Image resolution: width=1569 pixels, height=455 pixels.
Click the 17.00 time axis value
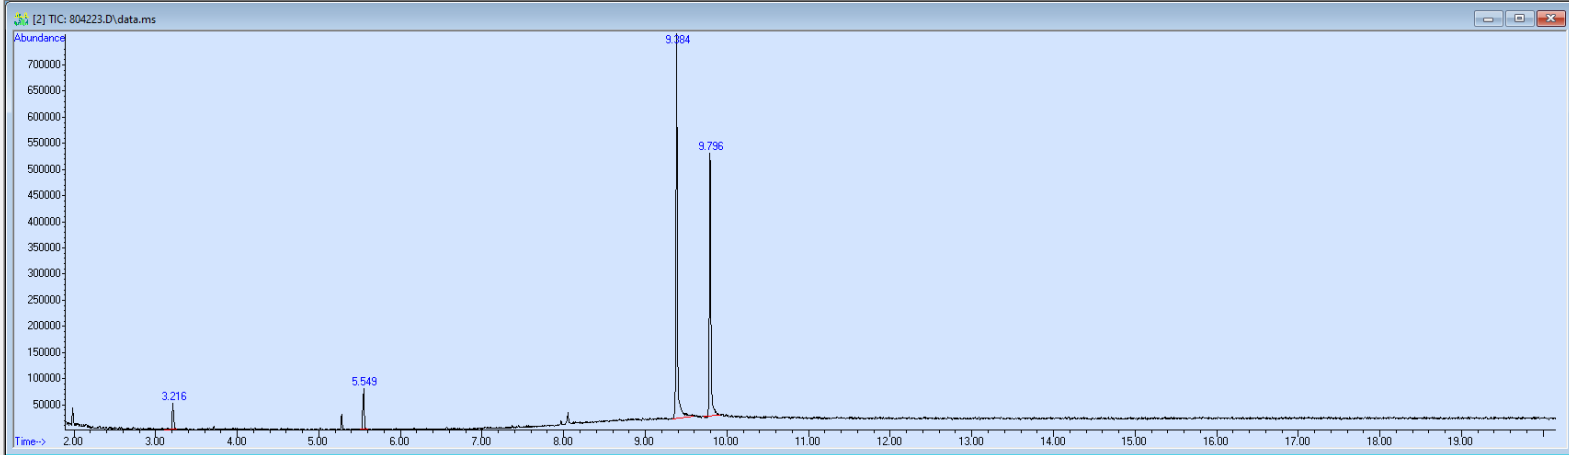pyautogui.click(x=1298, y=441)
